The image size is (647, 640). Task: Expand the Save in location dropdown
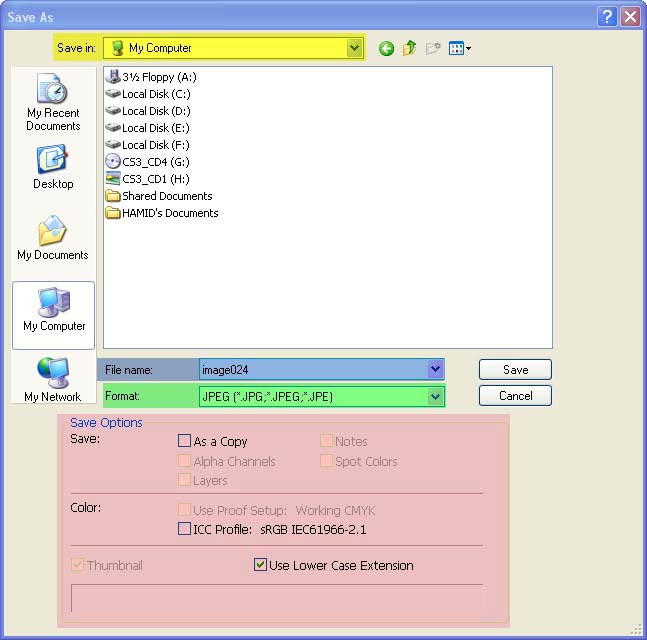(x=354, y=48)
